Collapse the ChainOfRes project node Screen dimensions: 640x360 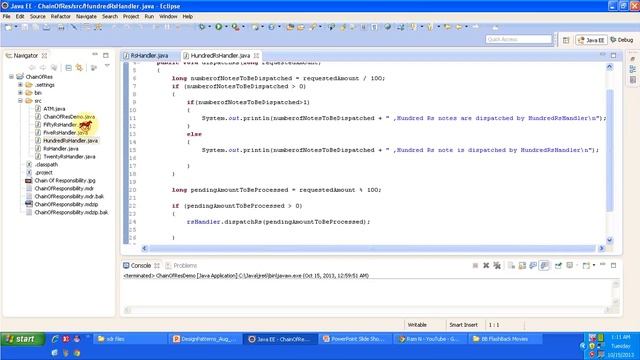(11, 77)
